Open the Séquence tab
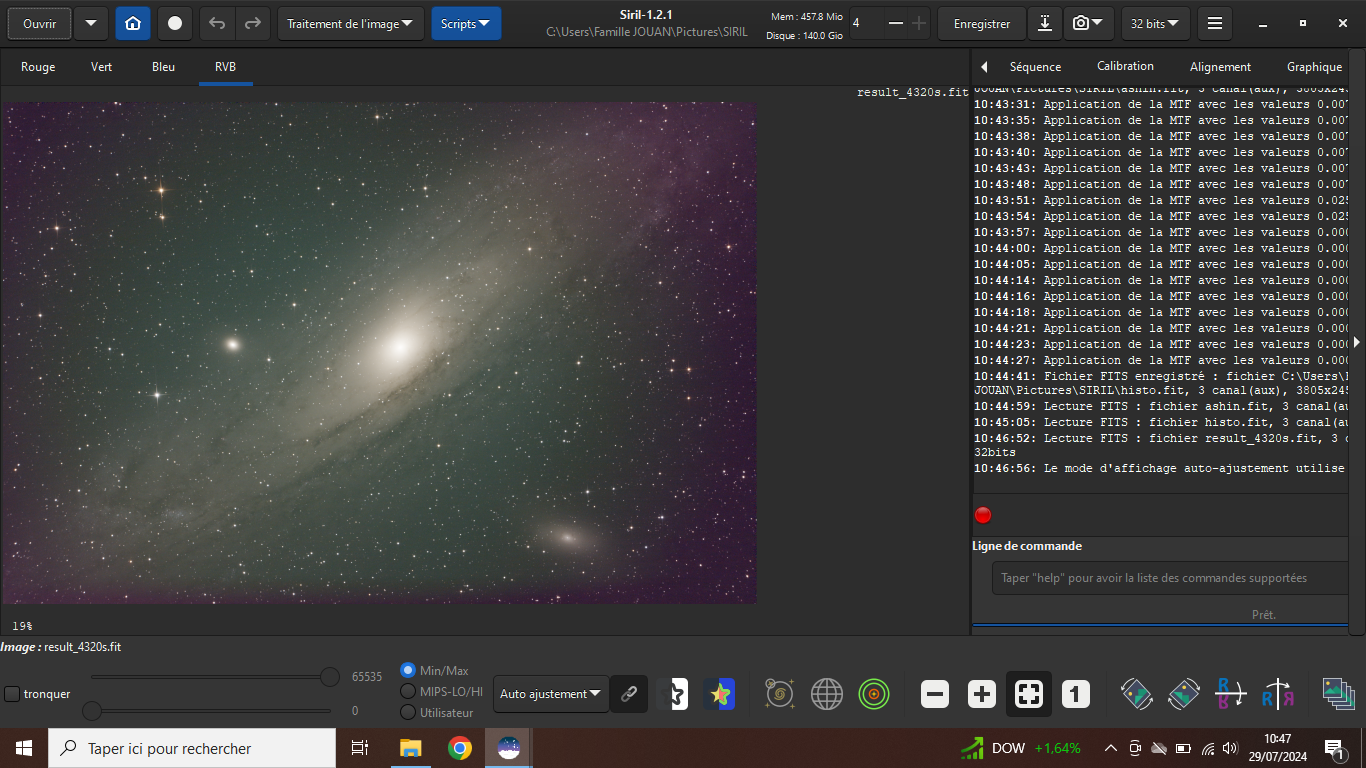Screen dimensions: 1366x768 [x=1035, y=67]
